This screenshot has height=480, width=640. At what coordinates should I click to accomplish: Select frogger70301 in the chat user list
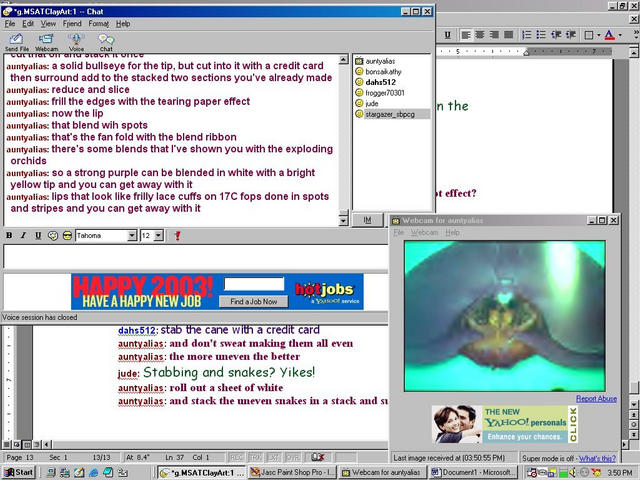pyautogui.click(x=384, y=93)
